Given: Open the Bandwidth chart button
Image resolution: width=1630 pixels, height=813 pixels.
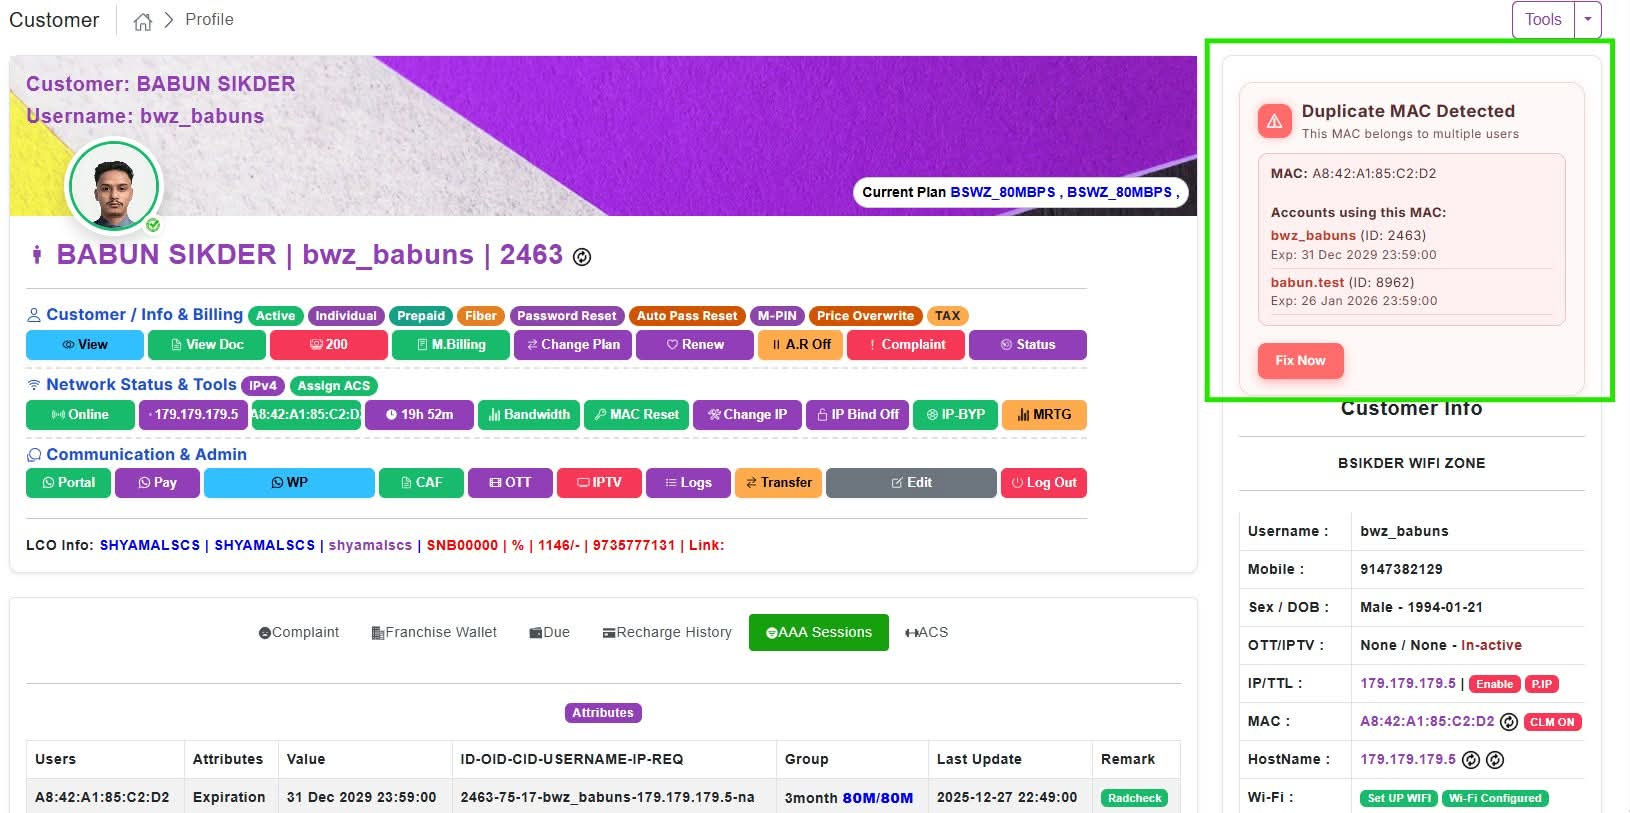Looking at the screenshot, I should [529, 415].
